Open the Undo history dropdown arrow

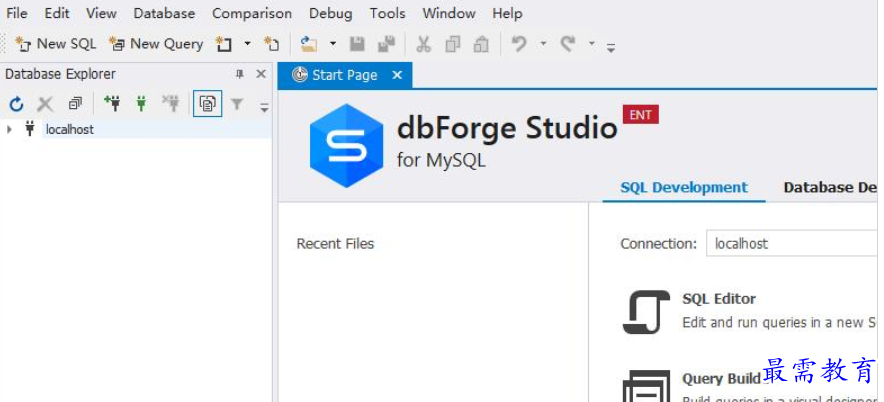[543, 43]
